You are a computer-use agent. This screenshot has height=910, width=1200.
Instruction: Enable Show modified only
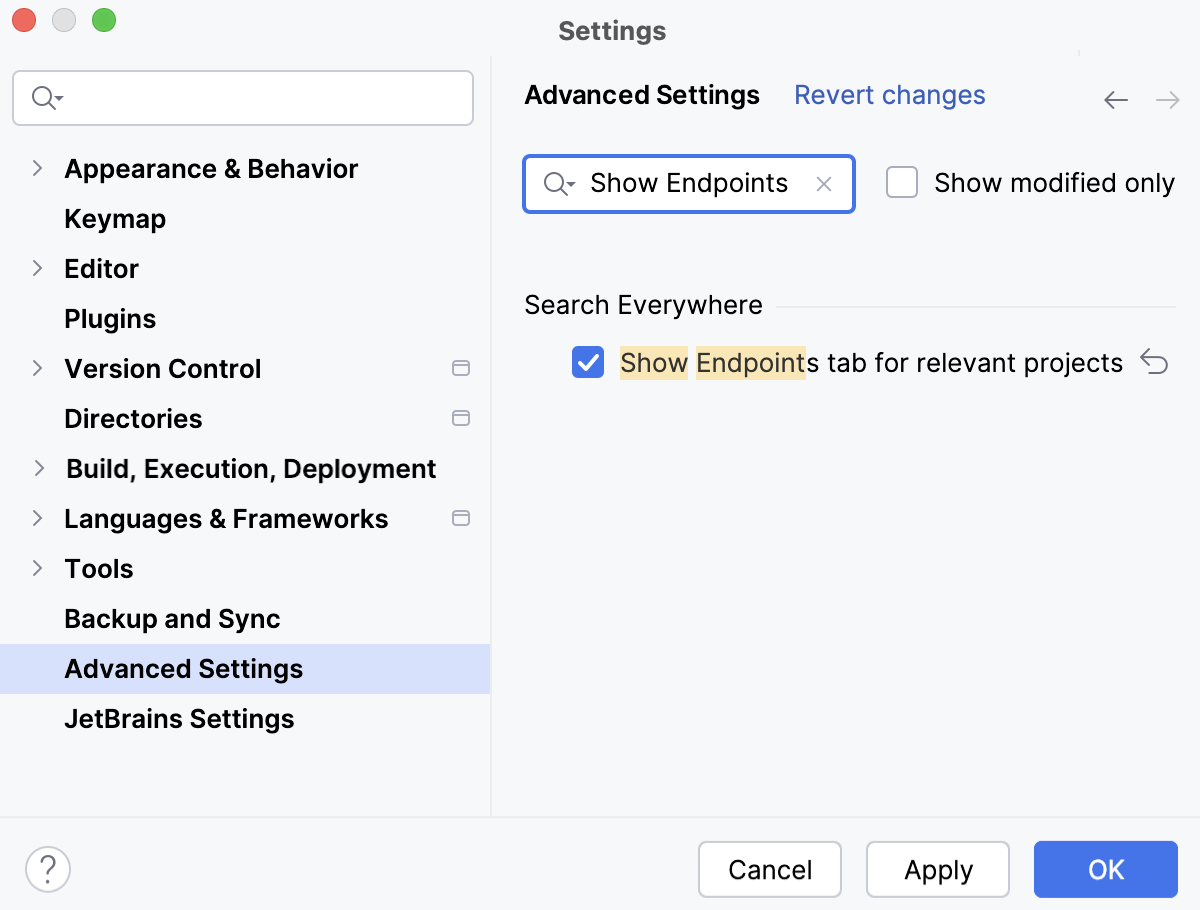coord(902,182)
